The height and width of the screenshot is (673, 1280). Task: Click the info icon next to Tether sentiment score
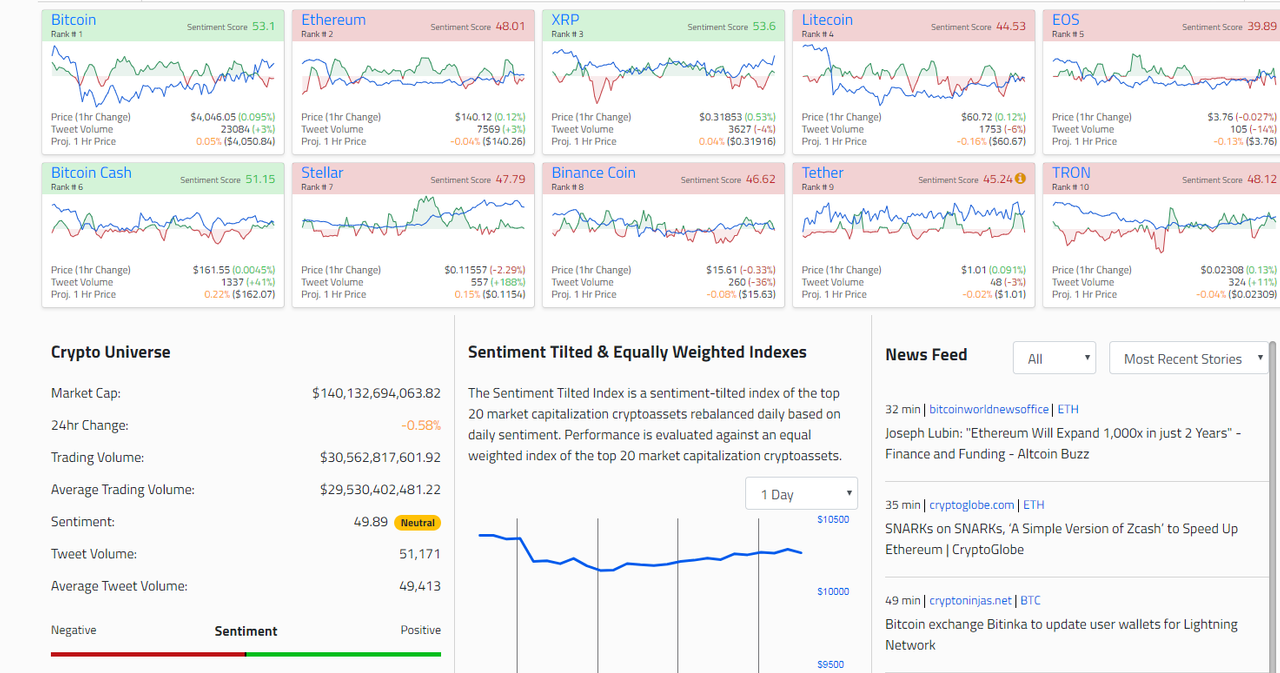pyautogui.click(x=1020, y=180)
